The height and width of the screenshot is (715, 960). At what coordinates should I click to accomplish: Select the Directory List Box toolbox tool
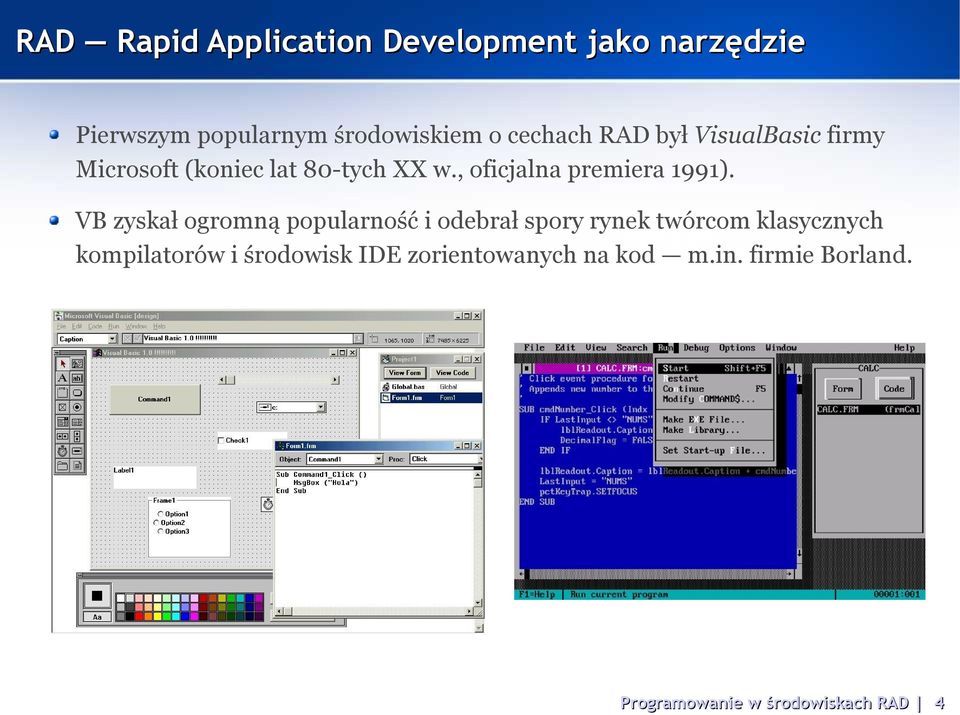click(62, 466)
